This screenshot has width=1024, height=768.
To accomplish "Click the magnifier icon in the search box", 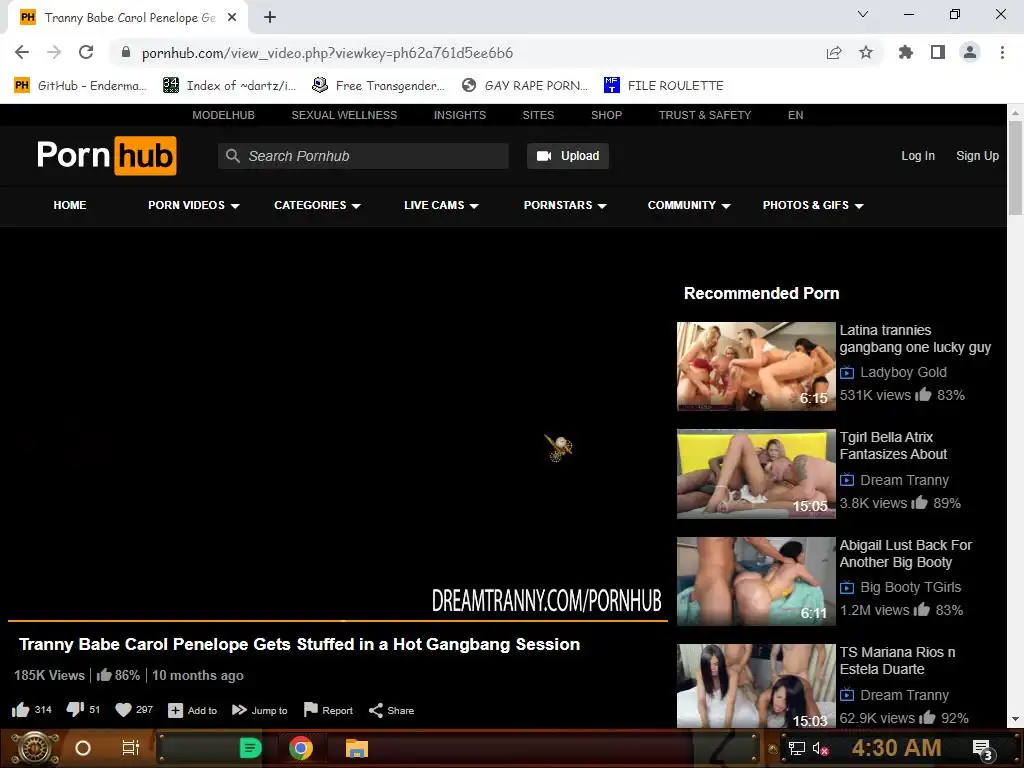I will (x=232, y=156).
